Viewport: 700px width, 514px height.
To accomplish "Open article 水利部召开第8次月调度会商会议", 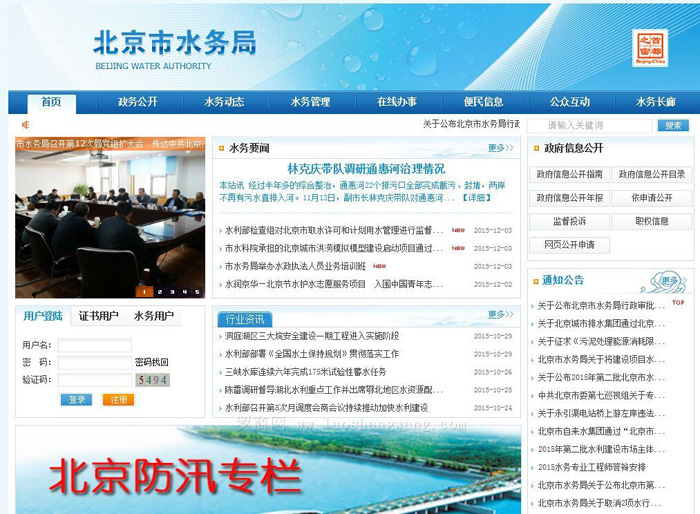I will point(326,408).
